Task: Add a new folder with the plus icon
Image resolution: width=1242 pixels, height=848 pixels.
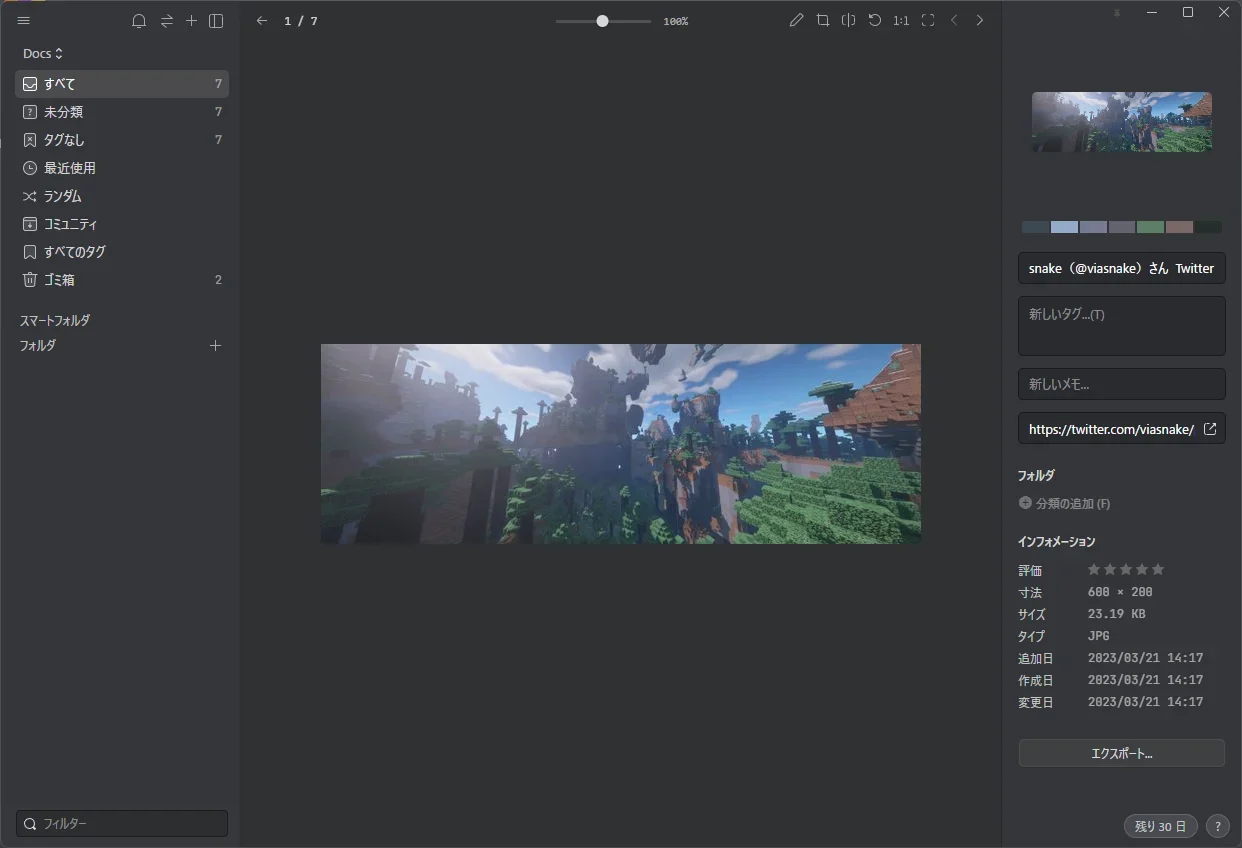Action: 215,346
